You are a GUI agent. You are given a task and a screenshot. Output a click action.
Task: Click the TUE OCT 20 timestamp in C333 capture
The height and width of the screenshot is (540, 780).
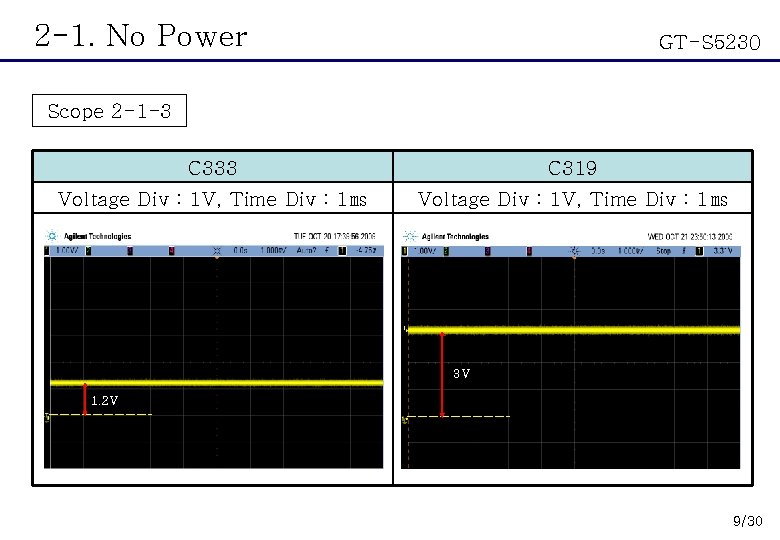[334, 236]
